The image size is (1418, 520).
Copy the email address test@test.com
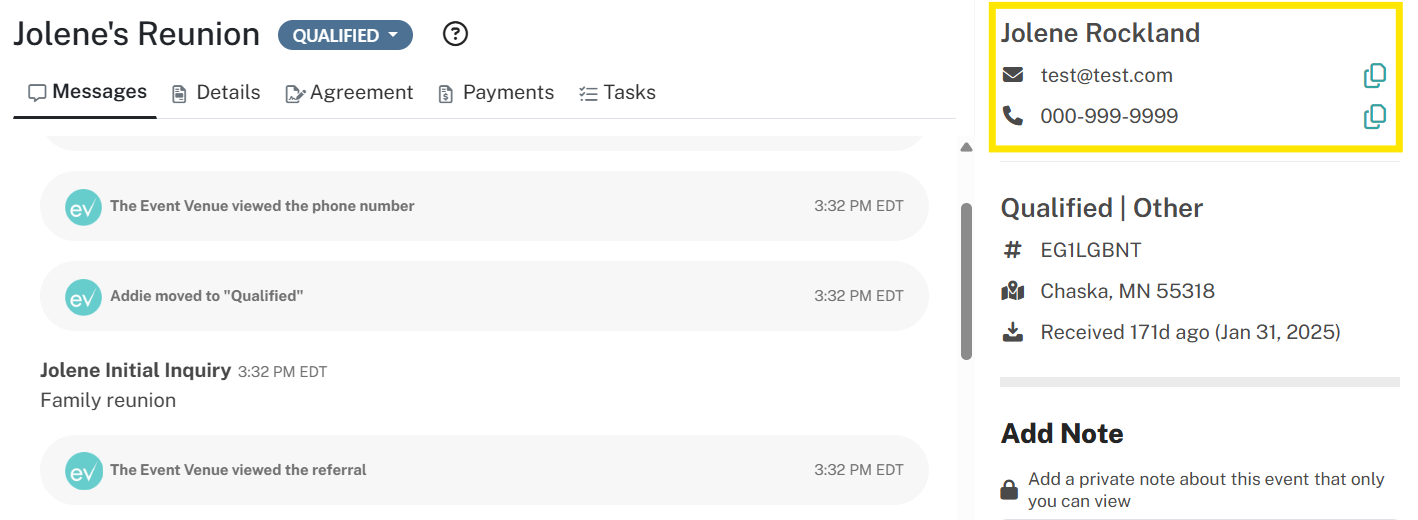[1375, 75]
